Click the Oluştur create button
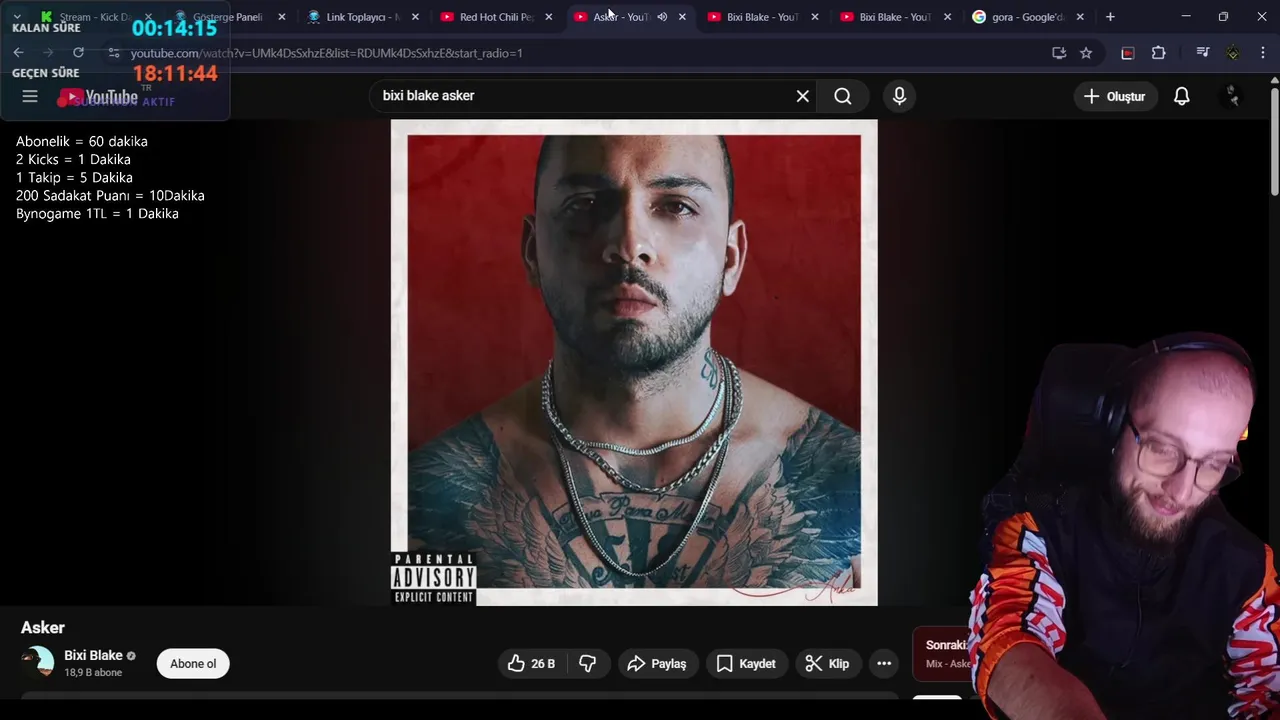Viewport: 1280px width, 720px height. tap(1115, 96)
